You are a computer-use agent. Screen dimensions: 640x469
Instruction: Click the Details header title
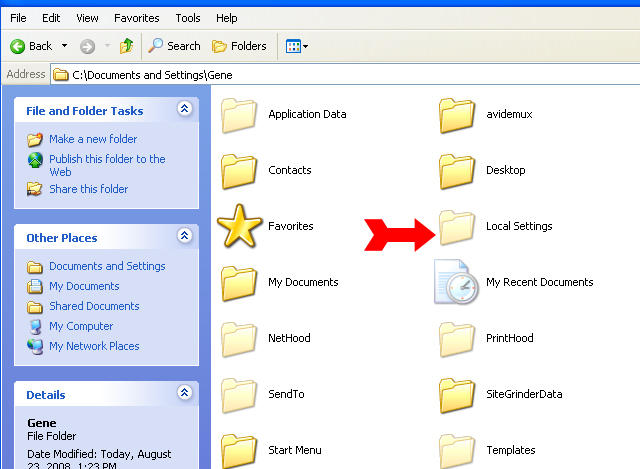click(46, 395)
